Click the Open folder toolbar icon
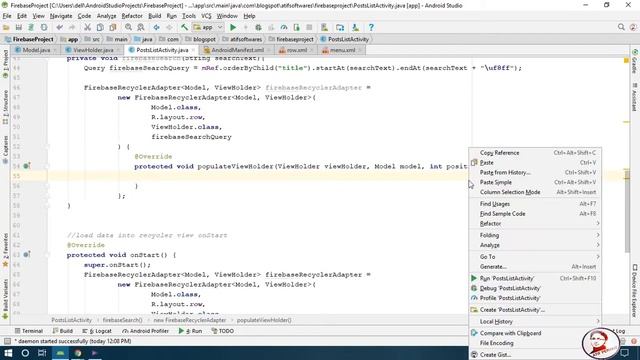 click(x=6, y=27)
